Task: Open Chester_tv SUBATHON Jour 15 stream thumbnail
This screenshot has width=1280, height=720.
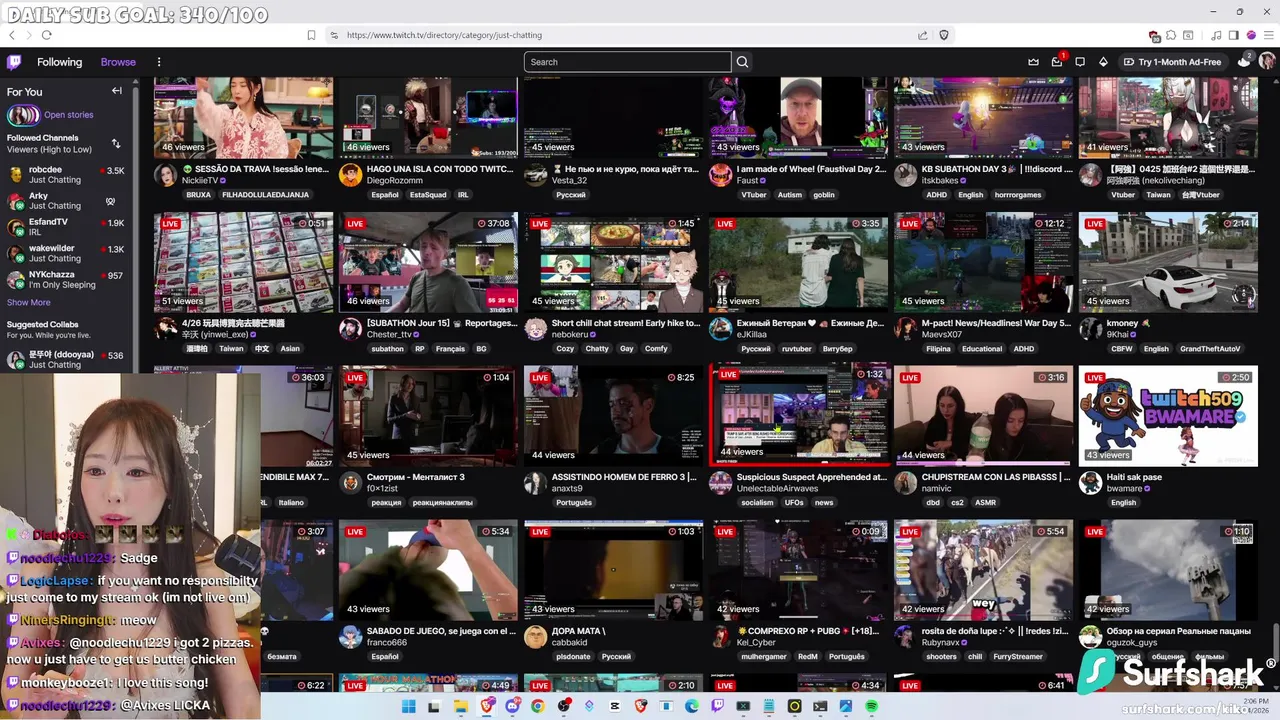Action: (428, 262)
